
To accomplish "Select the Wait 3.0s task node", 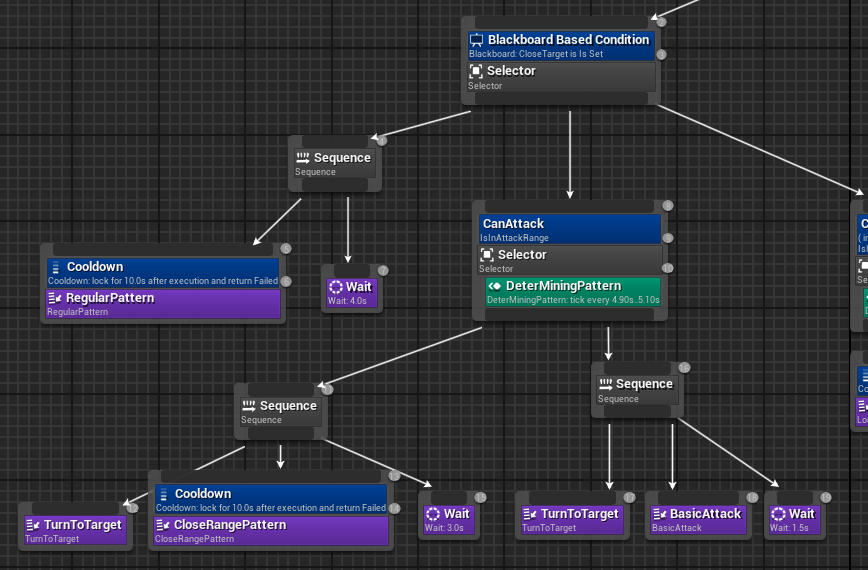I will click(x=448, y=519).
